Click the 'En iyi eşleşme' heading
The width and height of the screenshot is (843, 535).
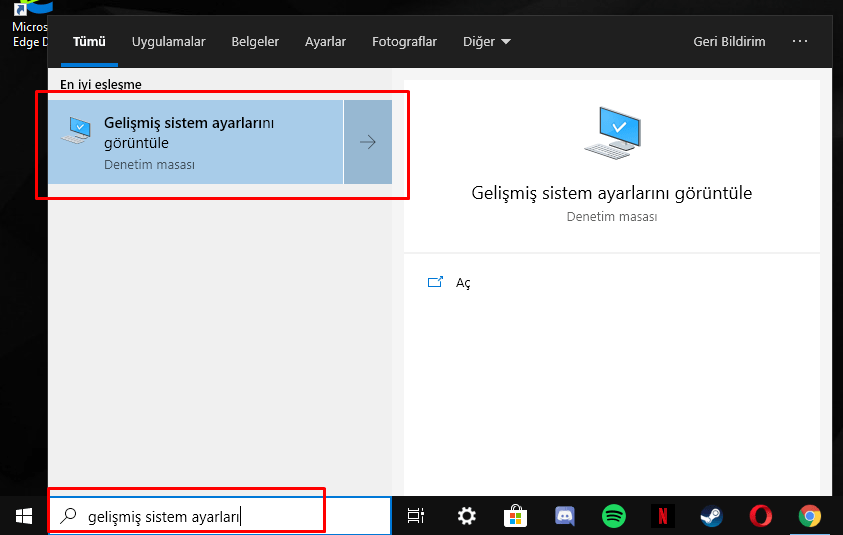[x=101, y=84]
